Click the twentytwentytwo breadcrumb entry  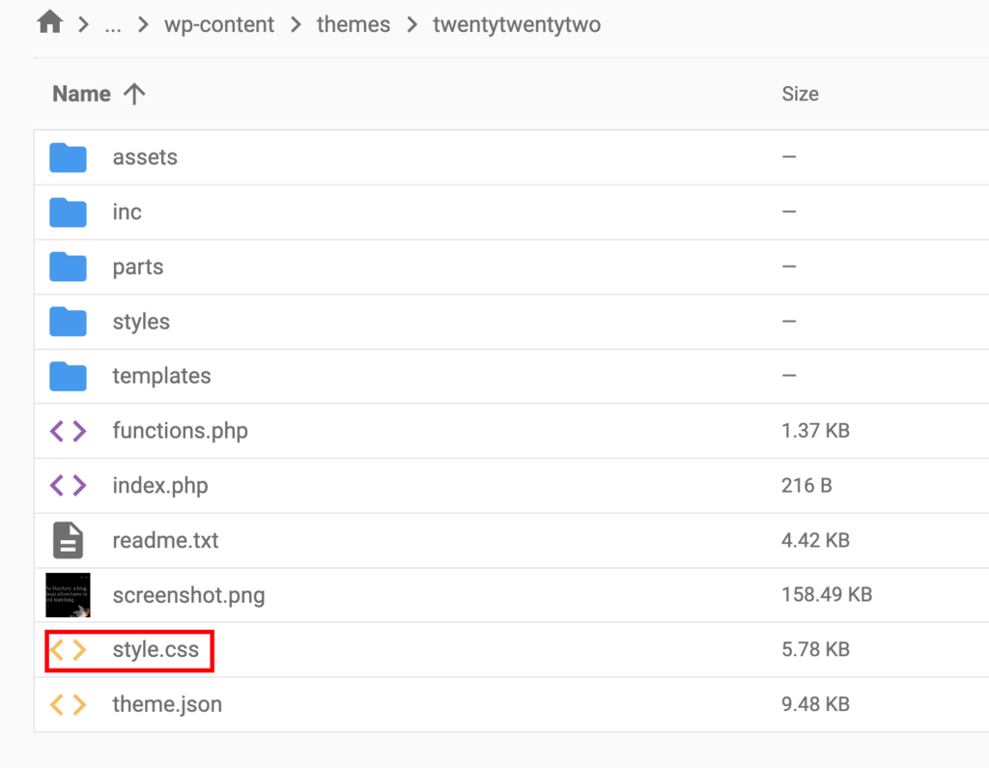pos(515,24)
